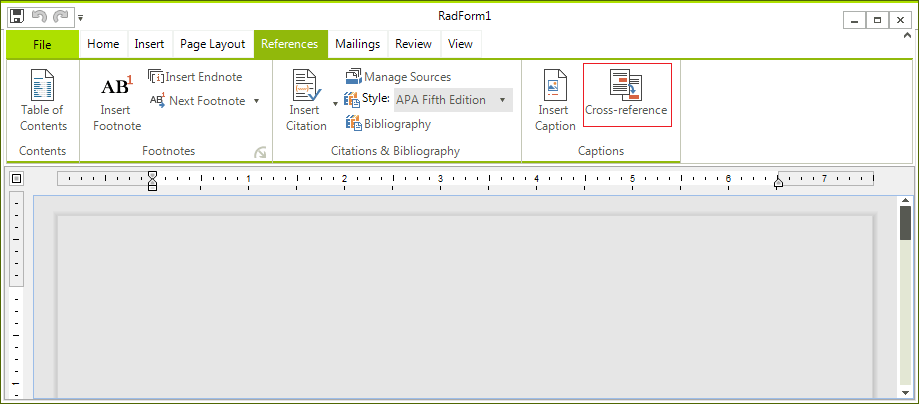
Task: Switch to the Home tab
Action: pos(103,44)
